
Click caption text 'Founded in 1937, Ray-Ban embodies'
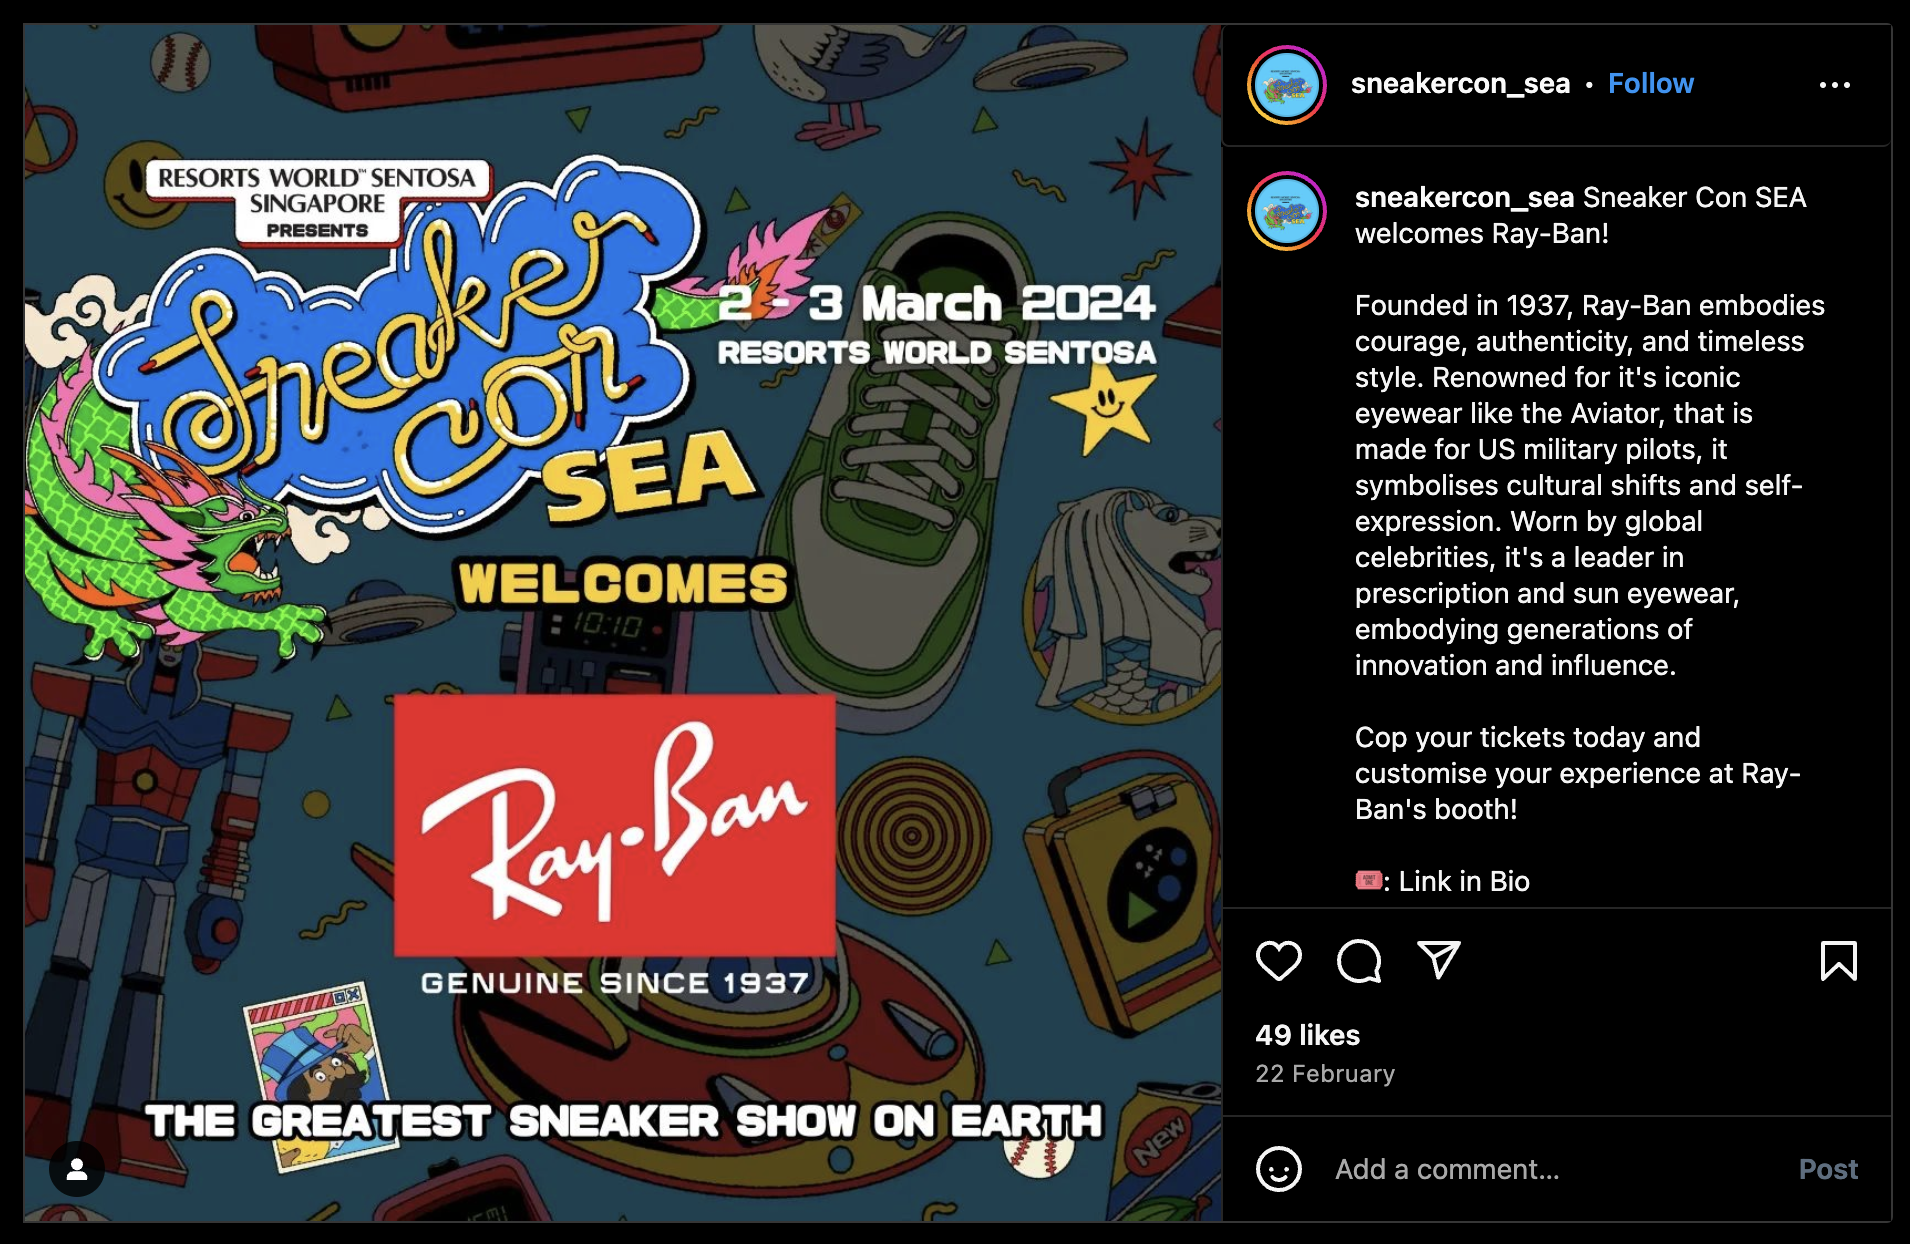1589,305
